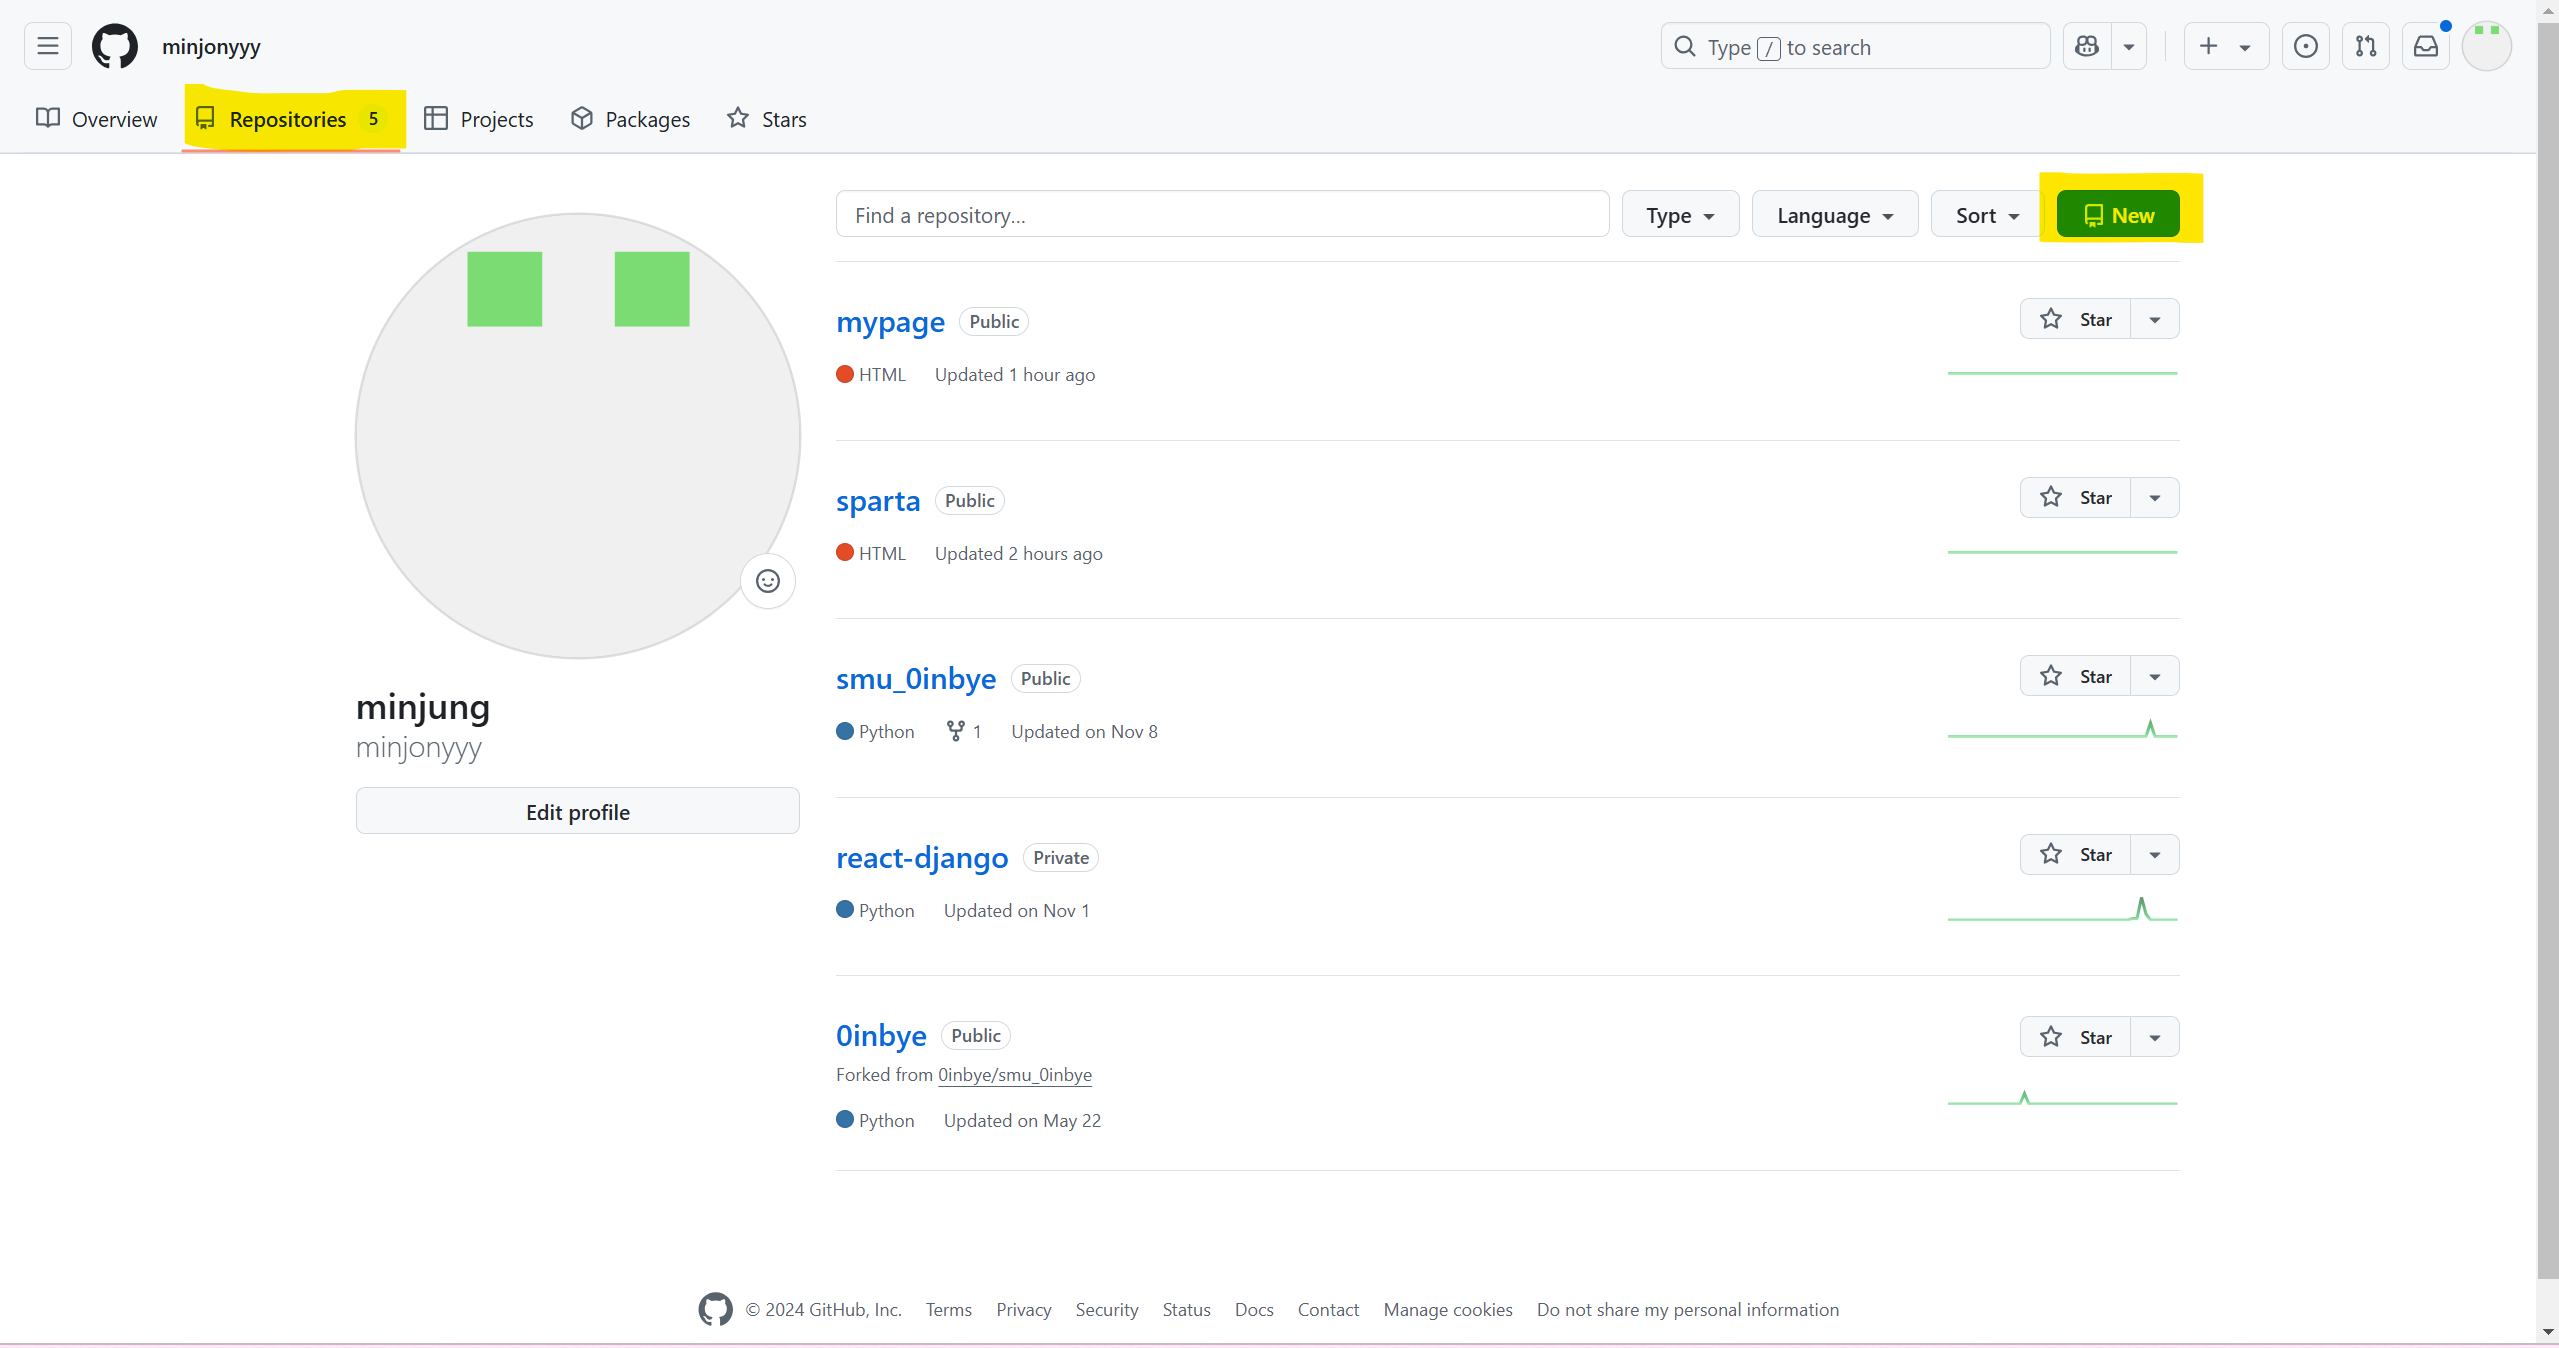2559x1348 pixels.
Task: Click the GitHub logo in the footer
Action: click(715, 1309)
